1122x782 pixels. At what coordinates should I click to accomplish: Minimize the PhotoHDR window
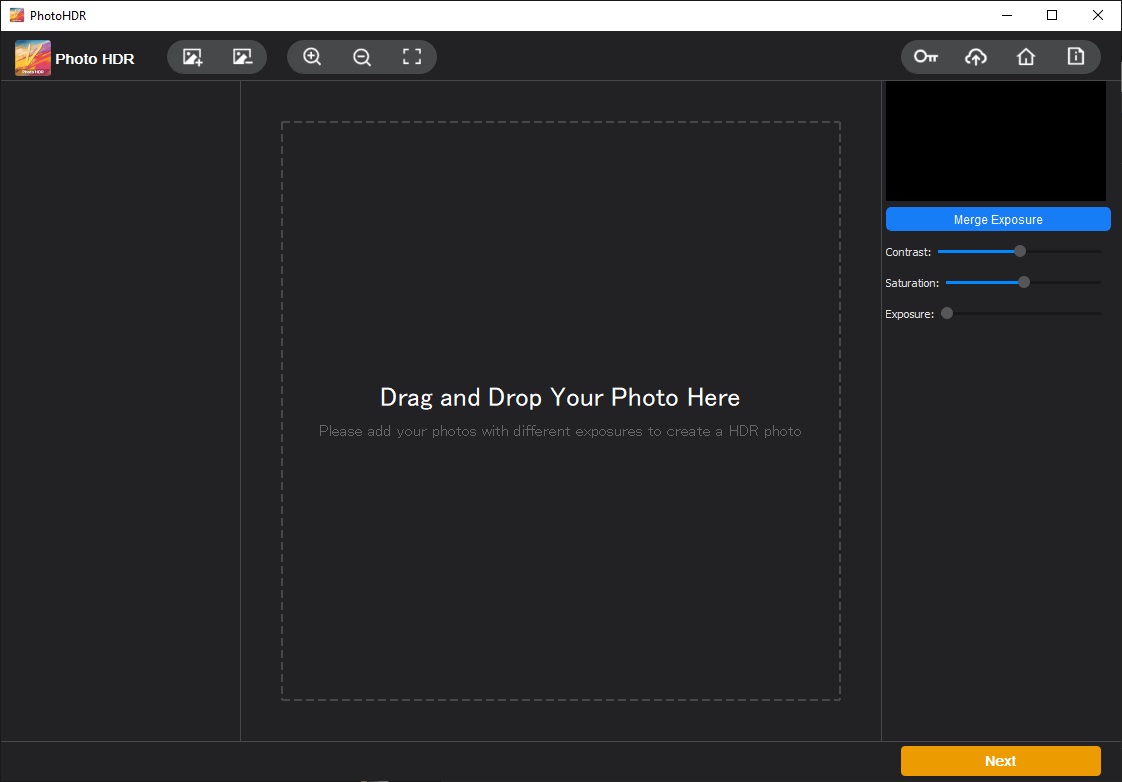1007,15
